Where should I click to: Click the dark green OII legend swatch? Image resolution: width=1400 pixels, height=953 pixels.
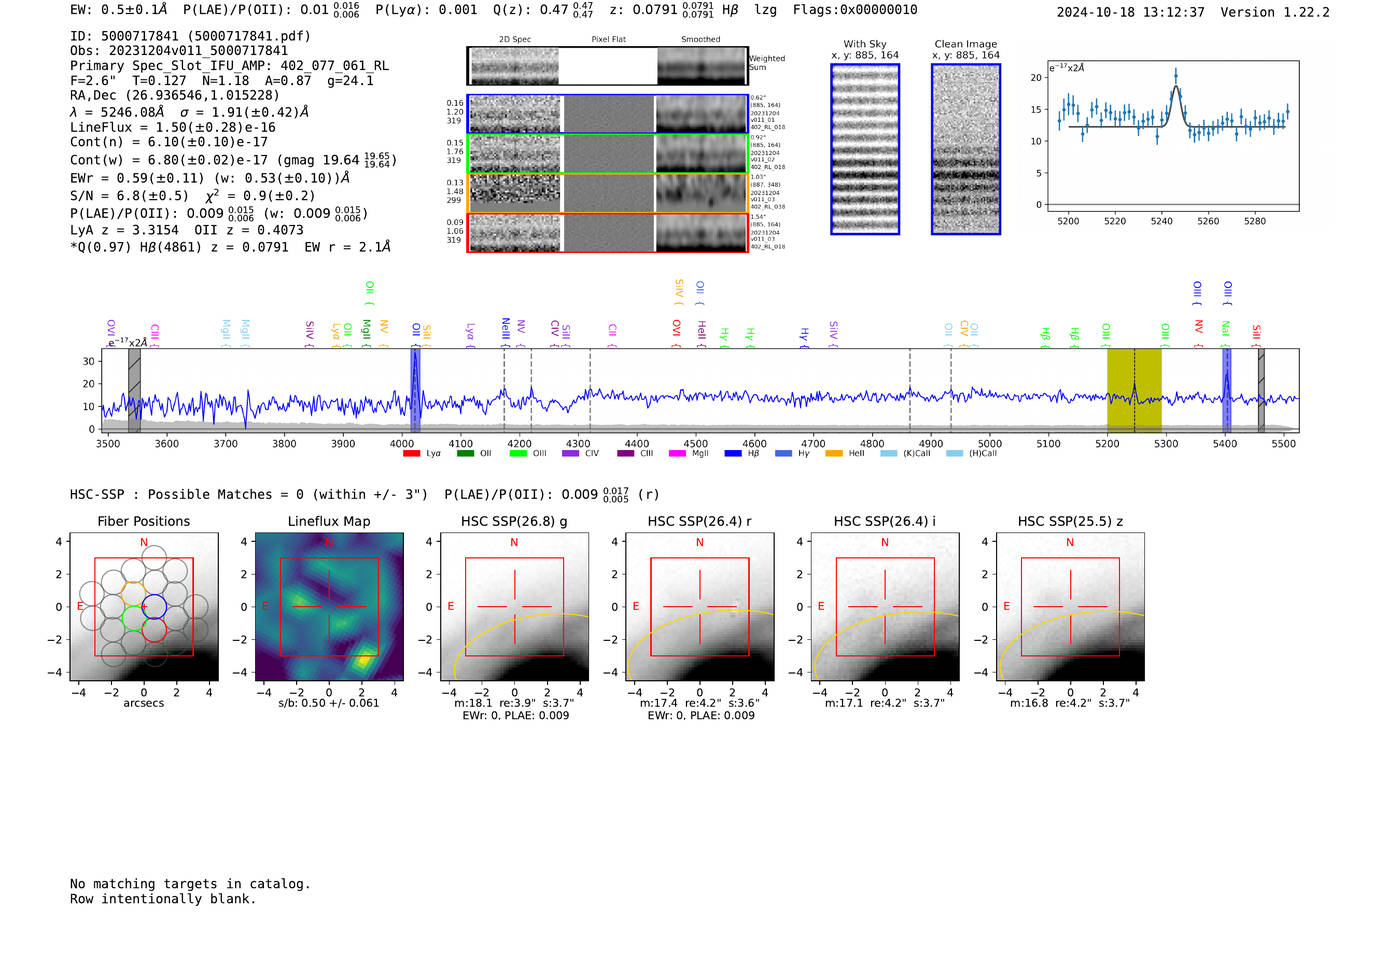tap(465, 454)
